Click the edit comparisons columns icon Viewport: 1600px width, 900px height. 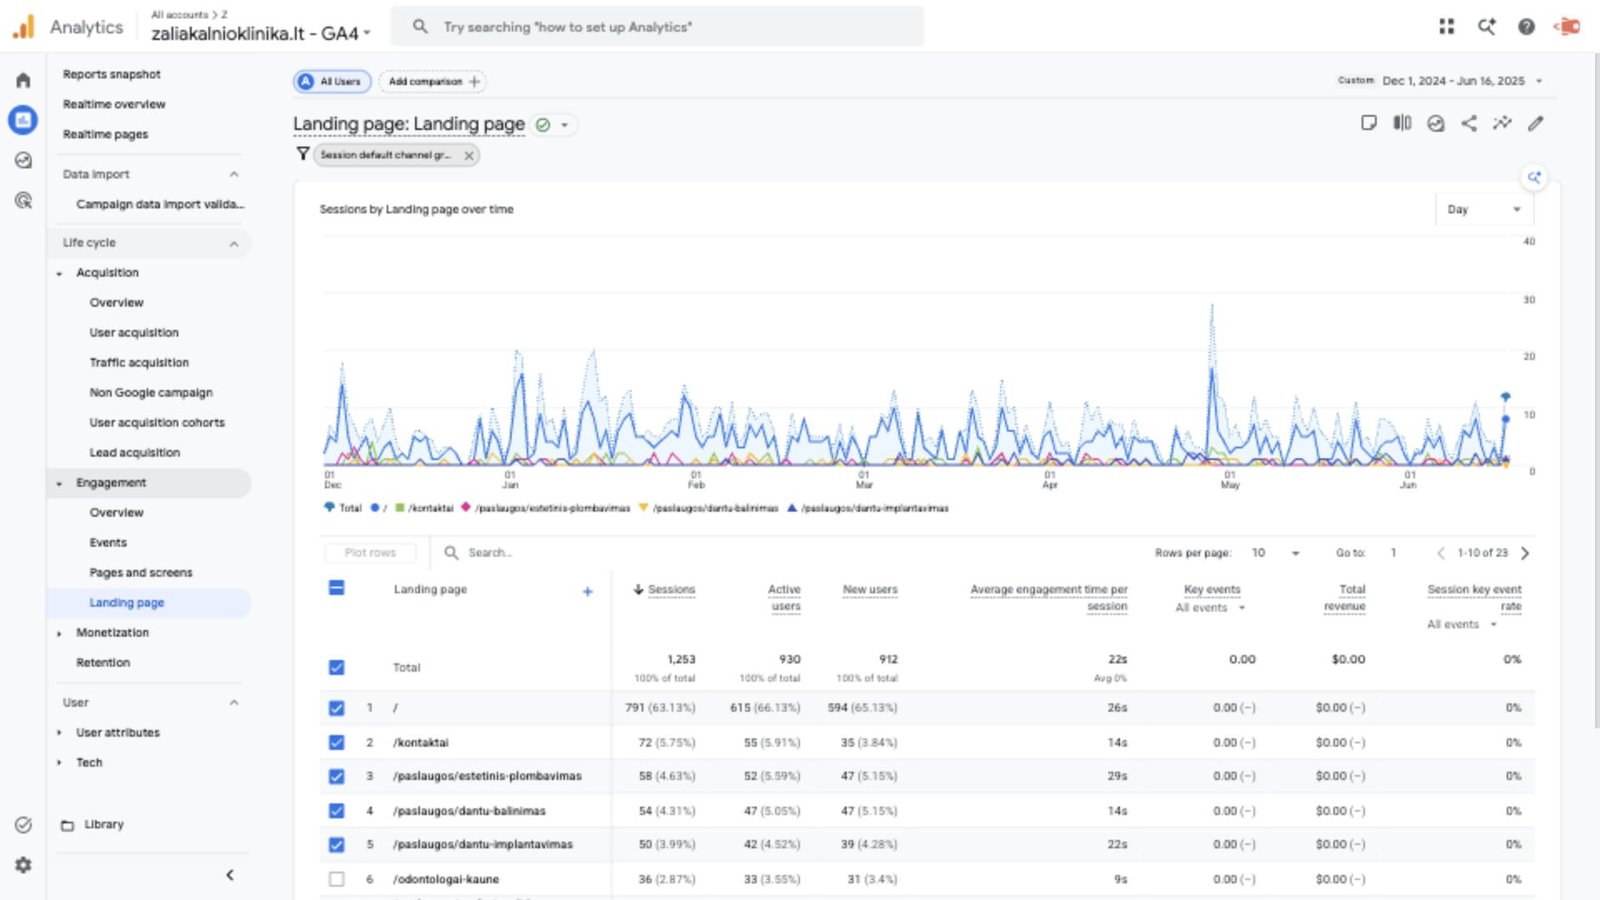1402,123
